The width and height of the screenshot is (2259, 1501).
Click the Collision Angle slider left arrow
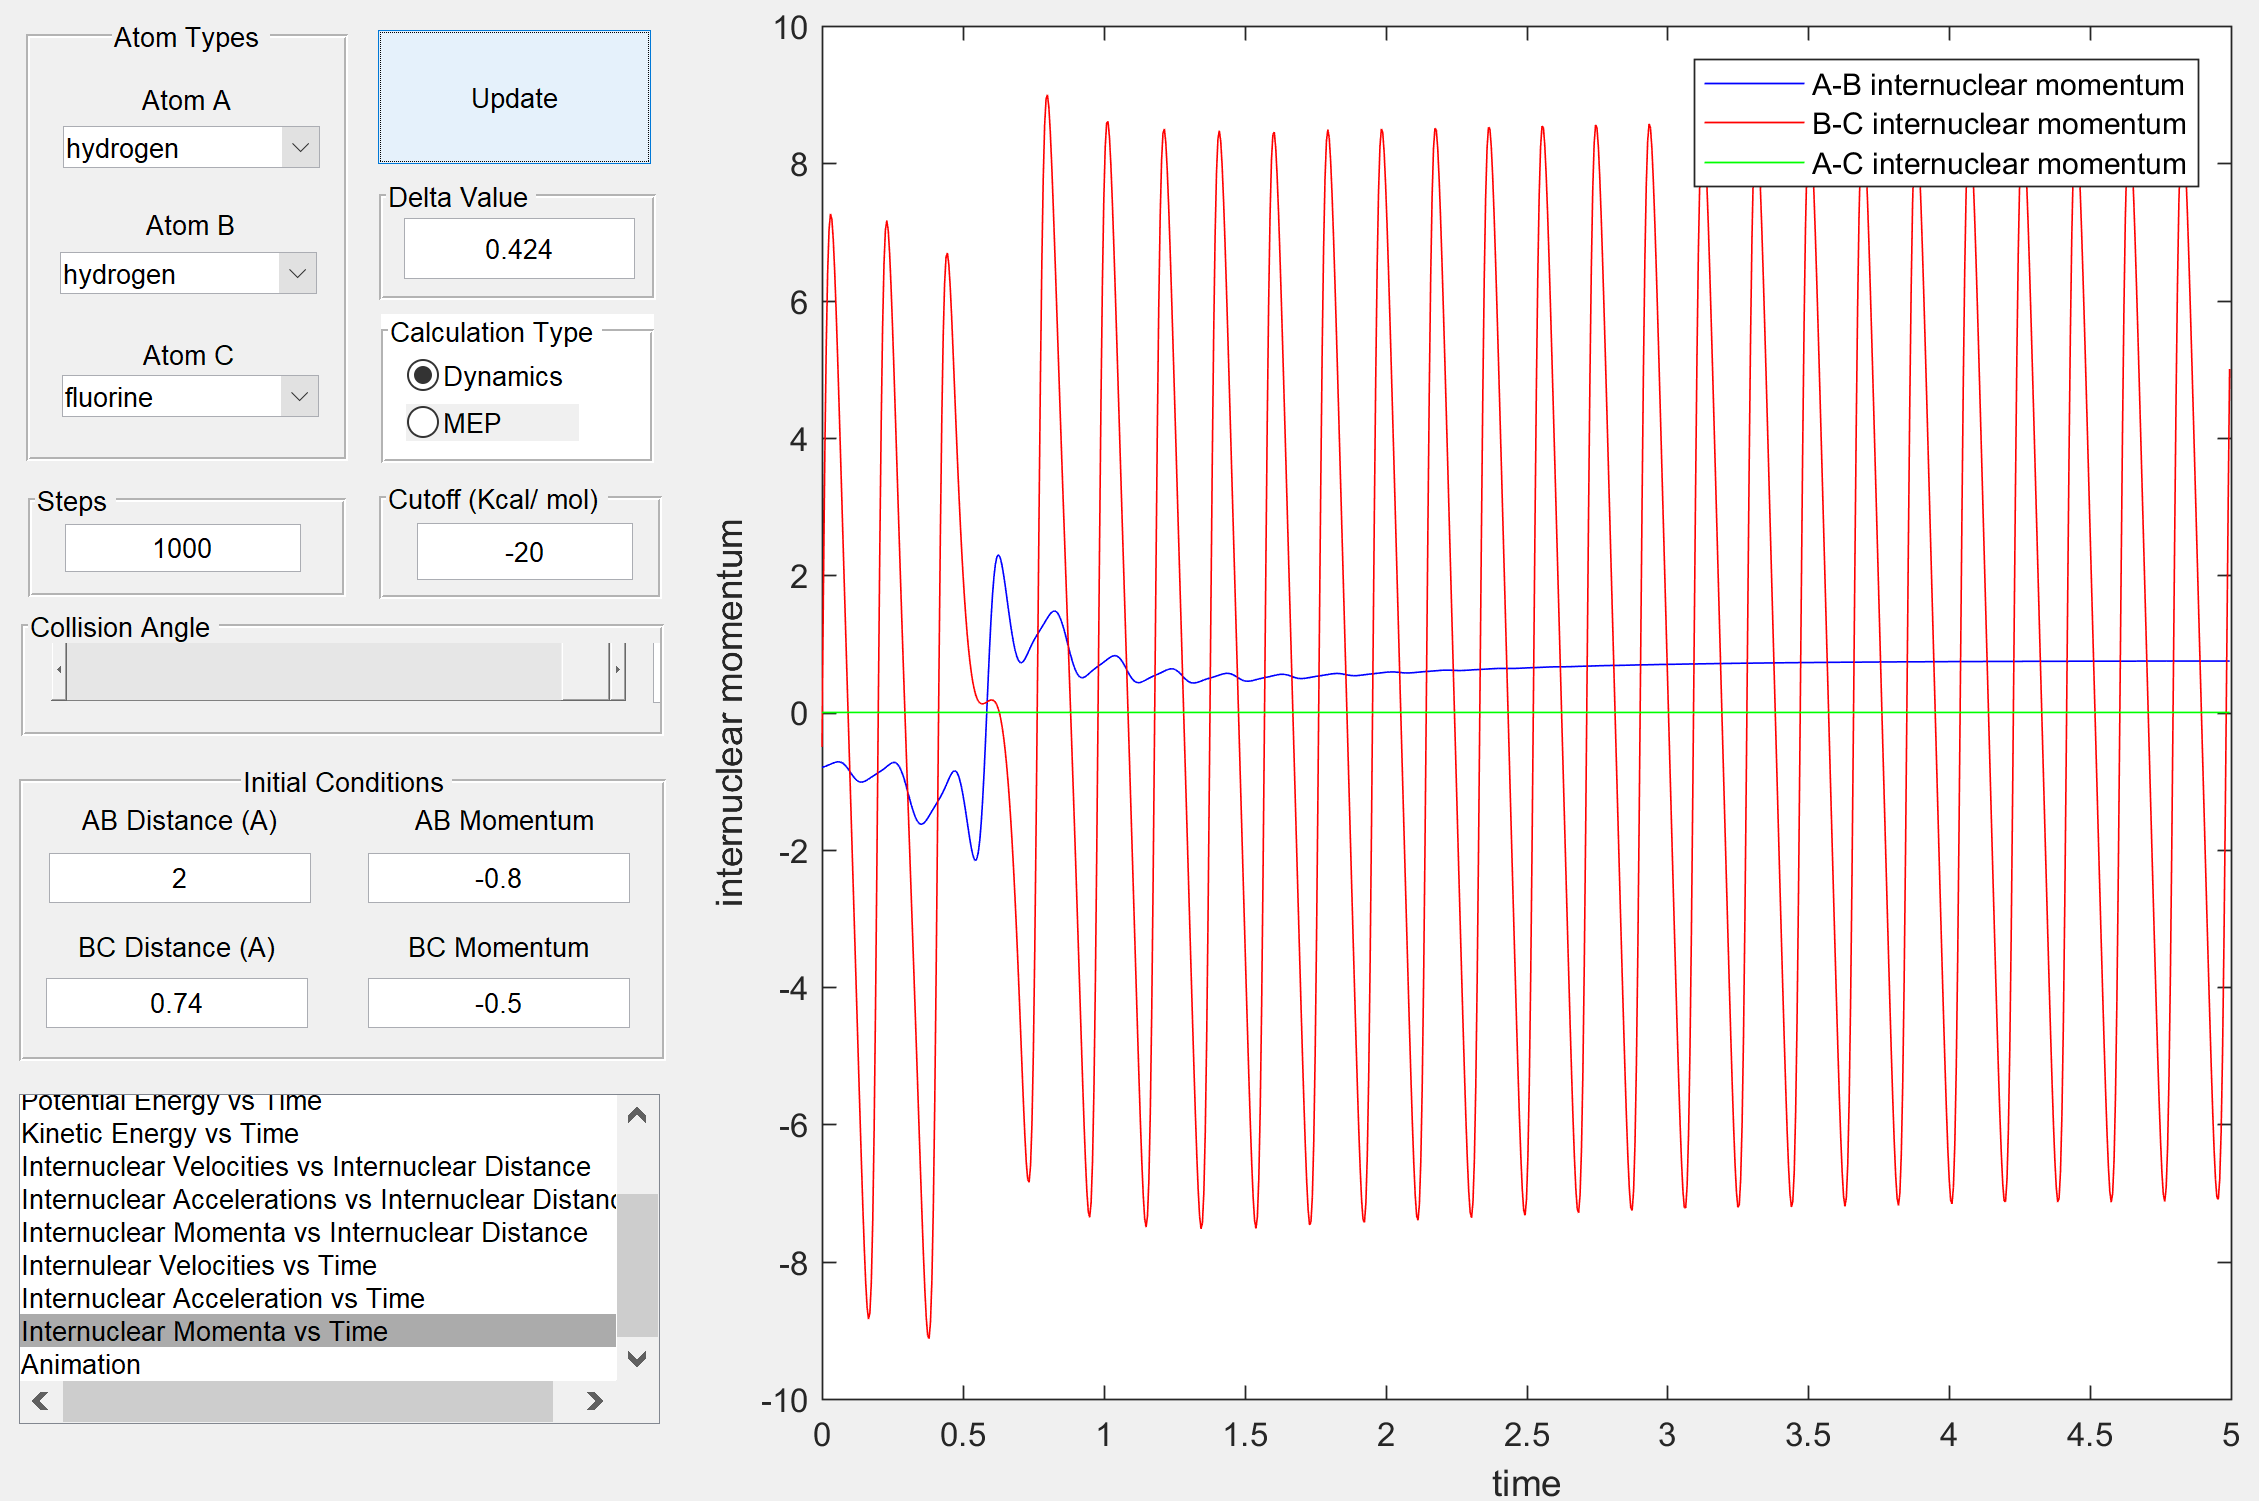[x=60, y=671]
